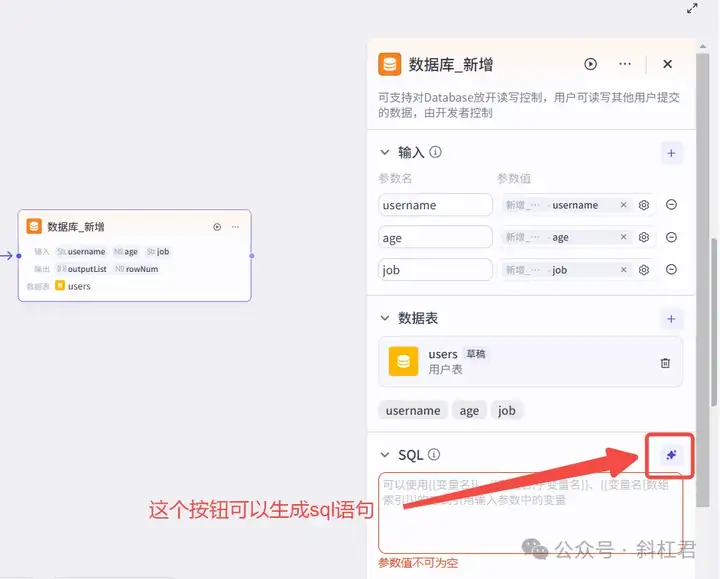
Task: Click the username input tag on node
Action: 81,252
